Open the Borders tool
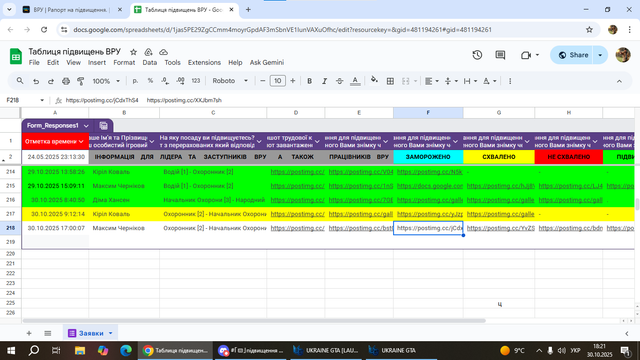Image resolution: width=640 pixels, height=360 pixels. tap(390, 81)
